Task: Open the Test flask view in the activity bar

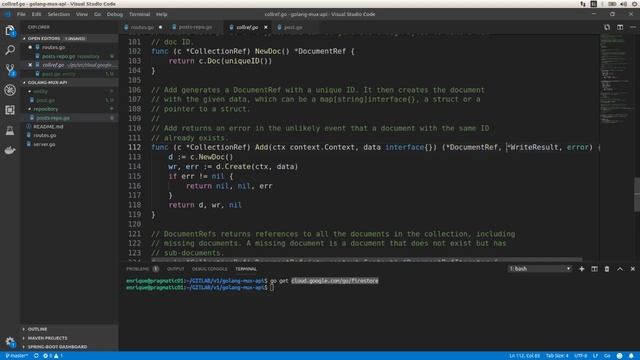Action: point(10,130)
